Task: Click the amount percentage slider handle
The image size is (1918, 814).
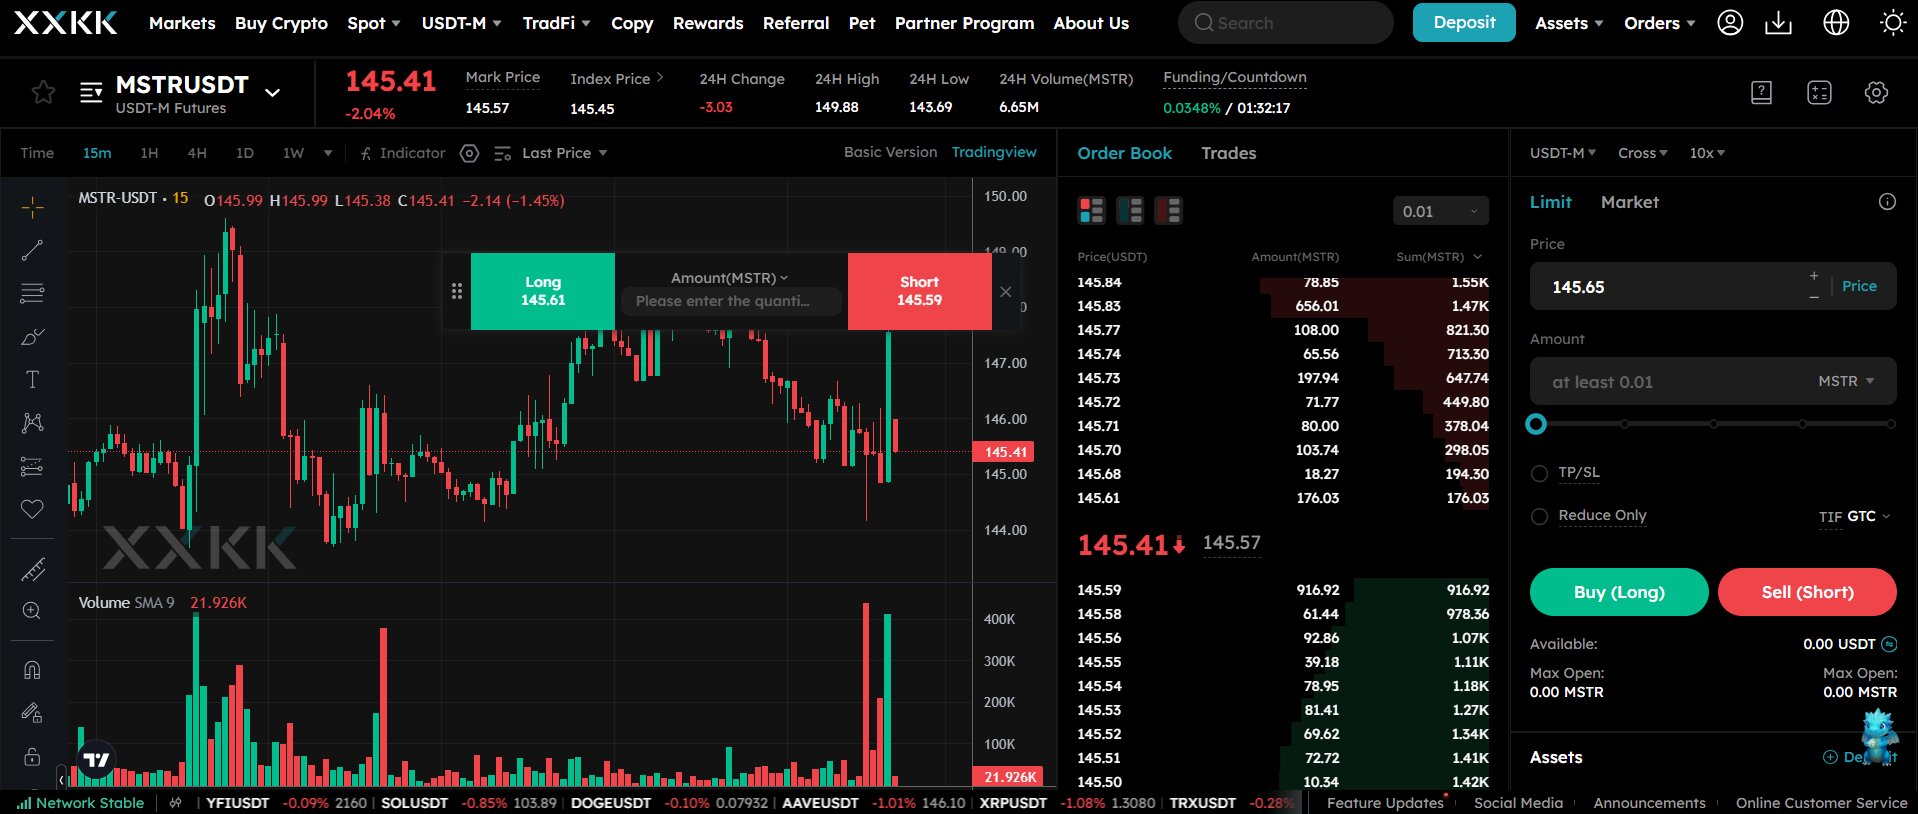Action: tap(1536, 424)
